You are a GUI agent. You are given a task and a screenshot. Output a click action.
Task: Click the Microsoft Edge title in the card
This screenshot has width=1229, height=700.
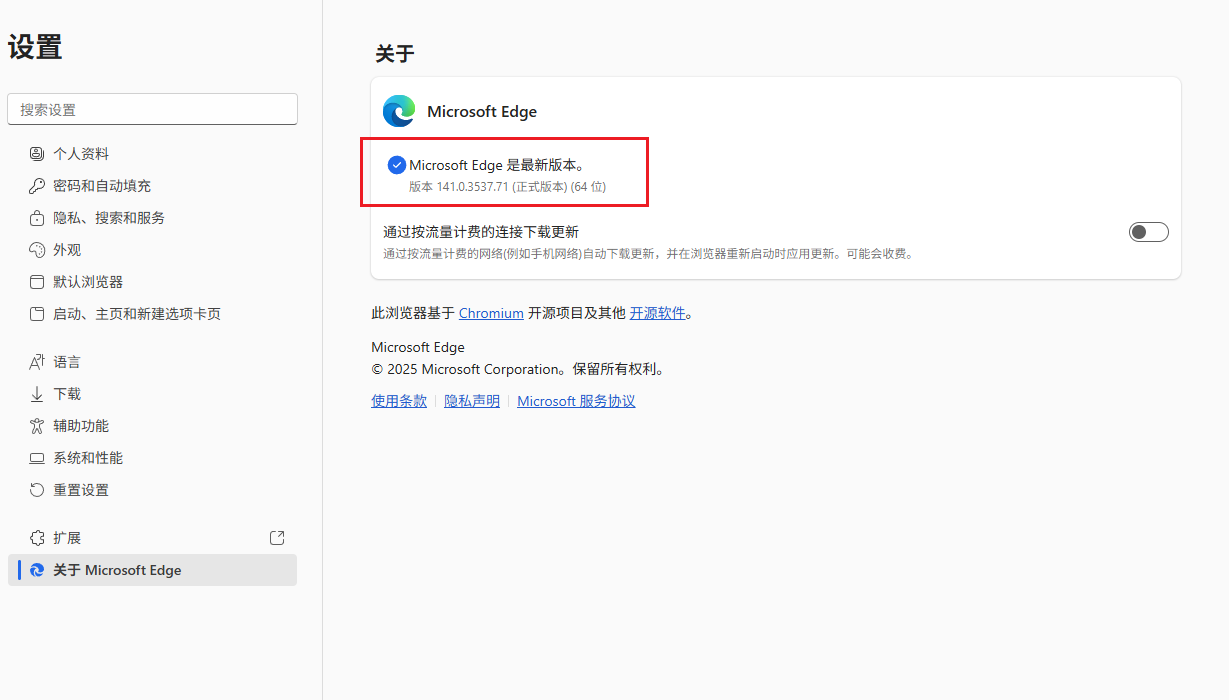click(x=482, y=112)
